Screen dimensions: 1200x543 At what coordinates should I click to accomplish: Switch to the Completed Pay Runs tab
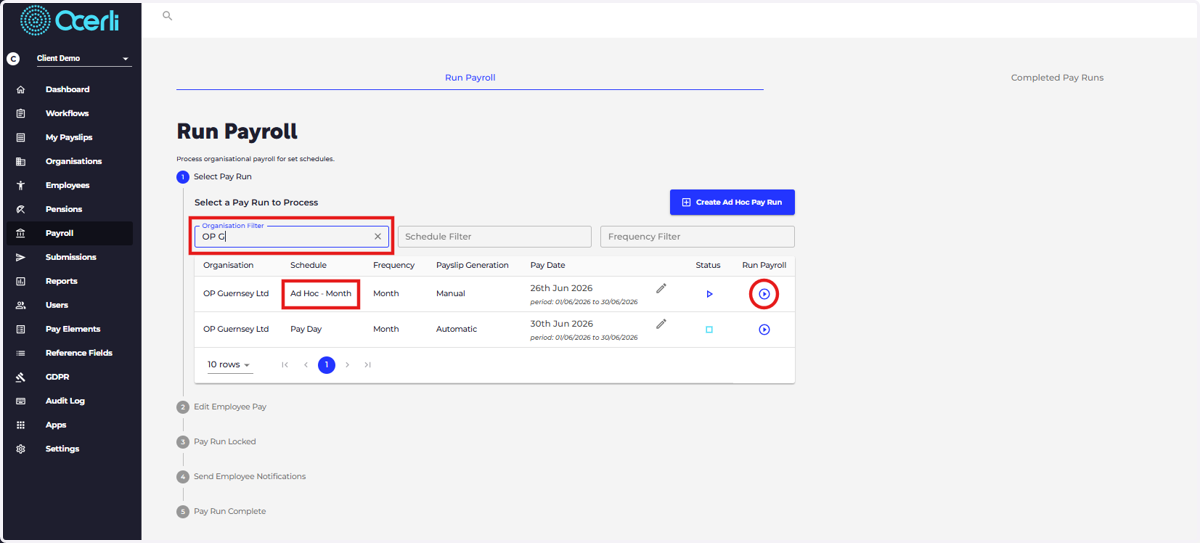1057,77
